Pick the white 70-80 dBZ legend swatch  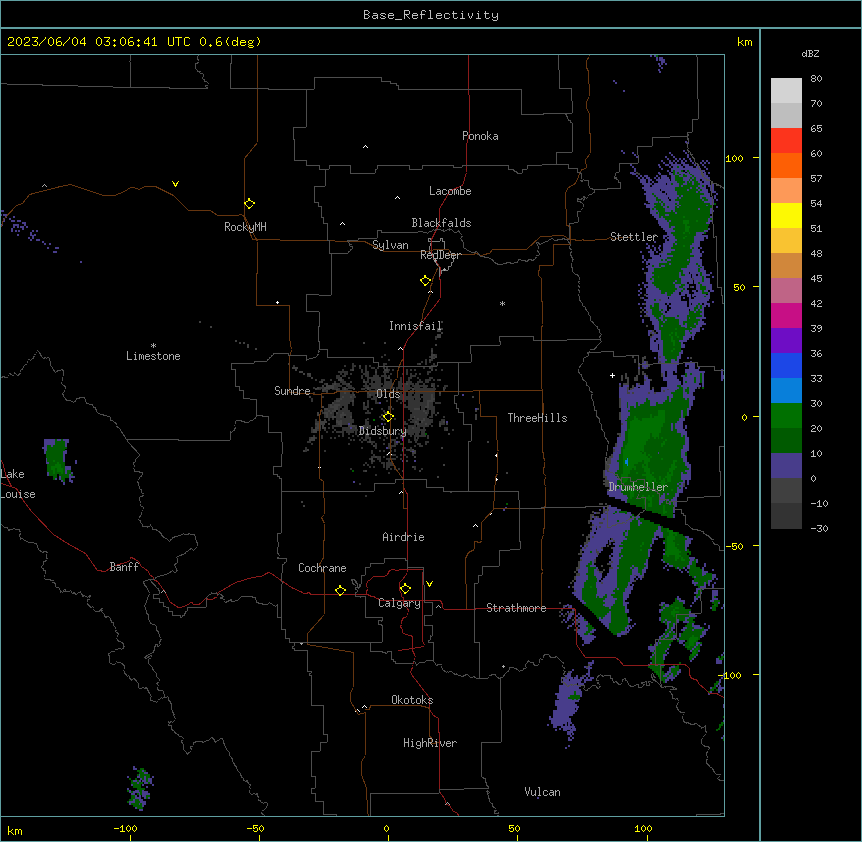(786, 91)
